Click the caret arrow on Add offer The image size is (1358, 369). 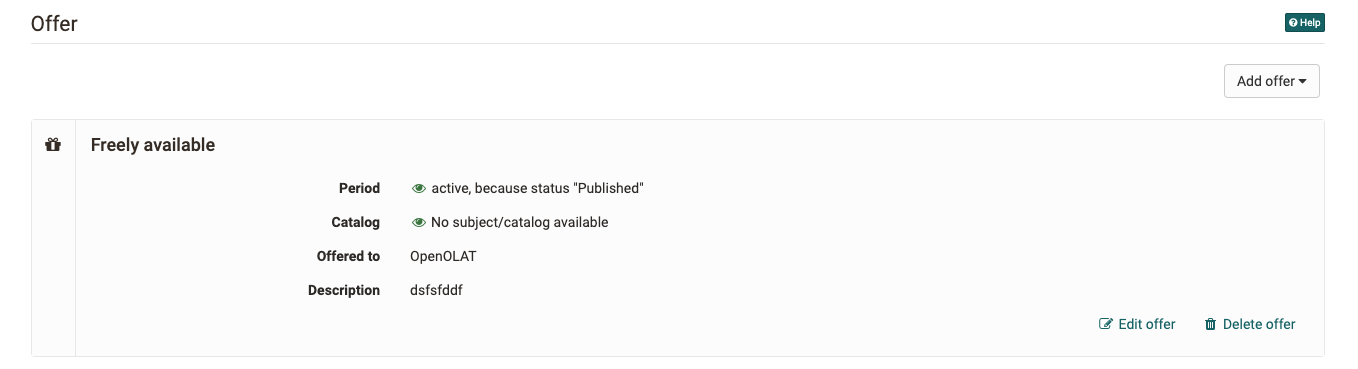coord(1303,82)
